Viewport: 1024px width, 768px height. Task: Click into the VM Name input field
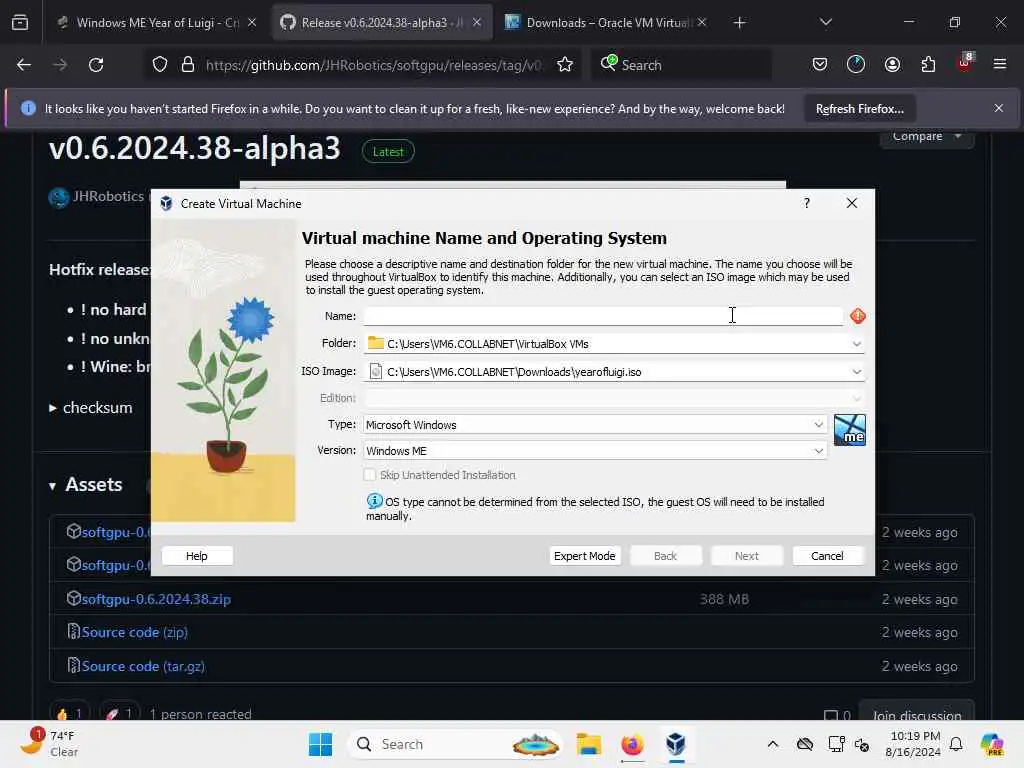coord(603,316)
